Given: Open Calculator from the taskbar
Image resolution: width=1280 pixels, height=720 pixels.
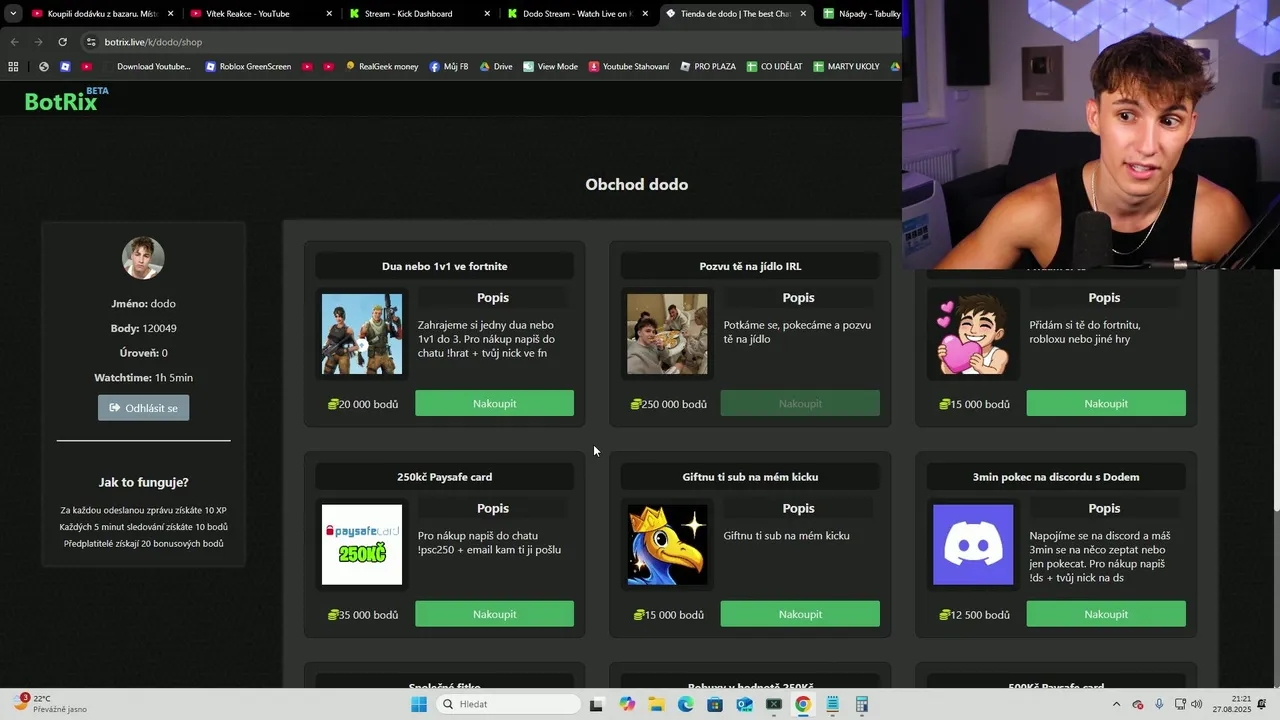Looking at the screenshot, I should (x=862, y=704).
